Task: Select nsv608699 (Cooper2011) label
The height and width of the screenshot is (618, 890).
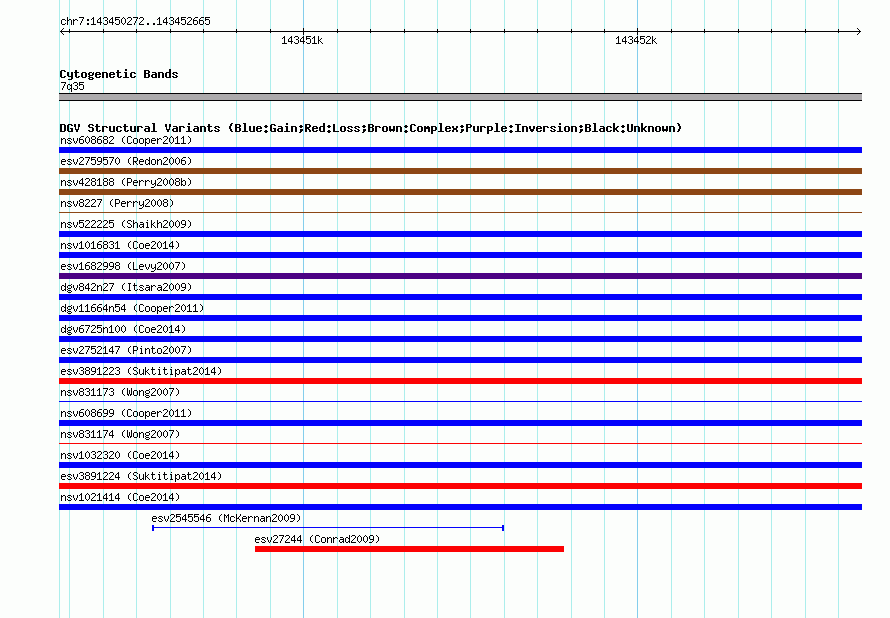Action: [126, 413]
